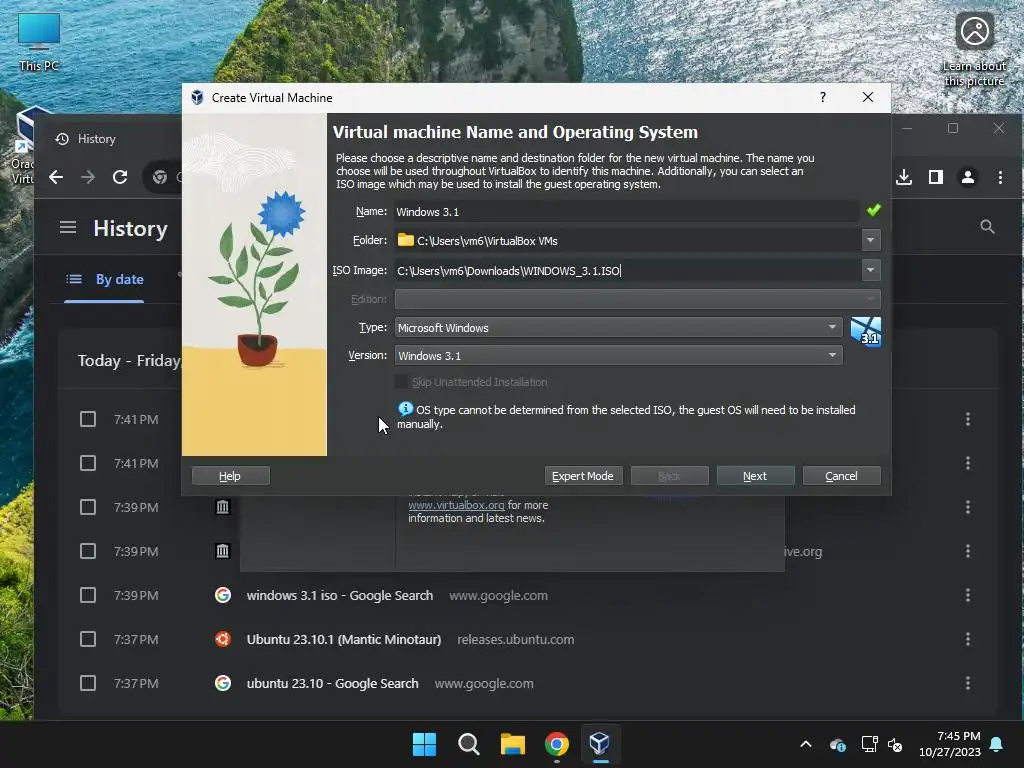Open taskbar Search
The width and height of the screenshot is (1024, 768).
[x=468, y=744]
